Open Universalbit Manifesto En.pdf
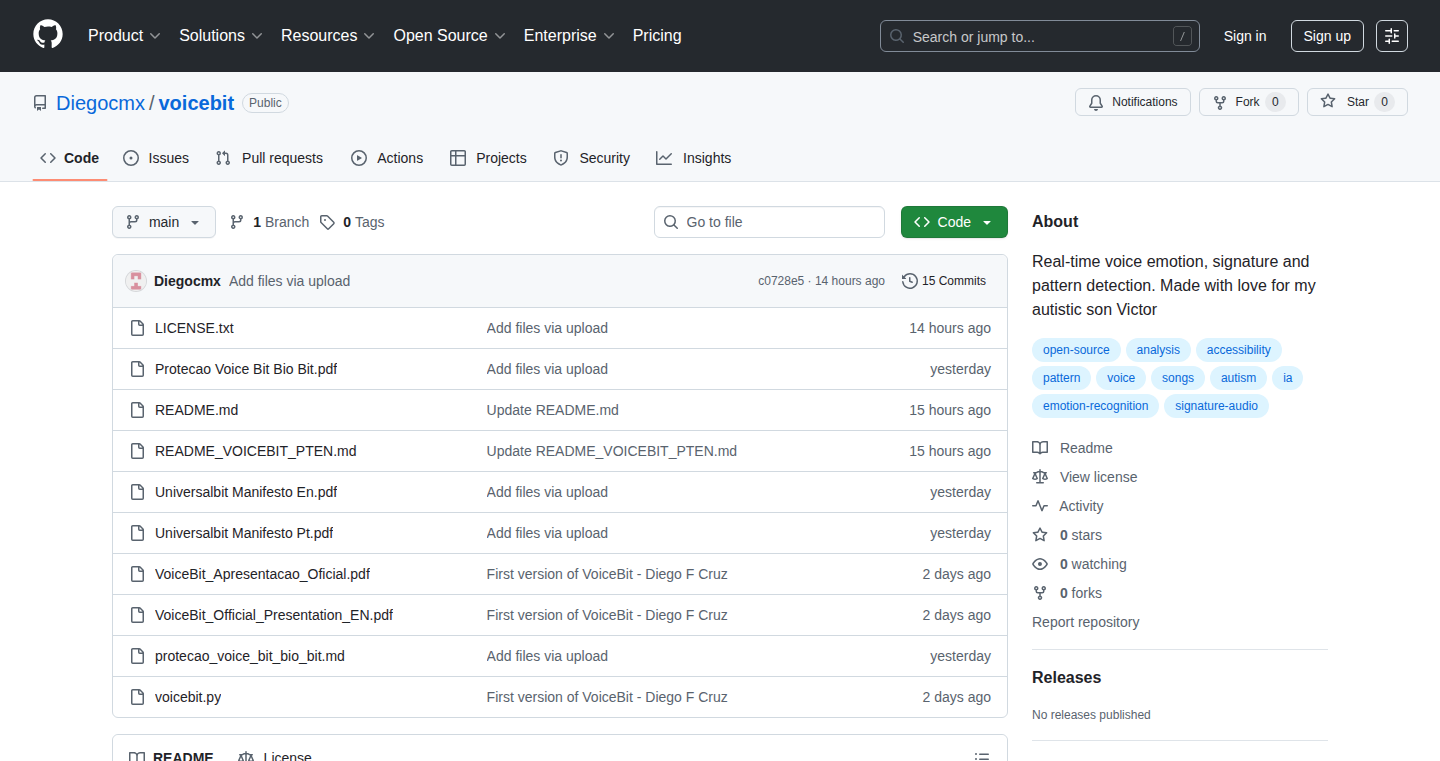Viewport: 1440px width, 761px height. pos(246,492)
